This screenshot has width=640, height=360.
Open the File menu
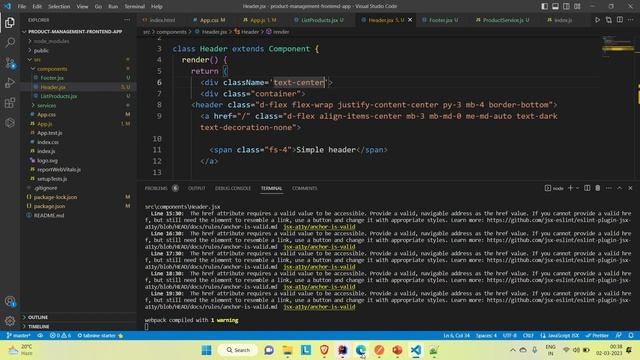pos(22,6)
